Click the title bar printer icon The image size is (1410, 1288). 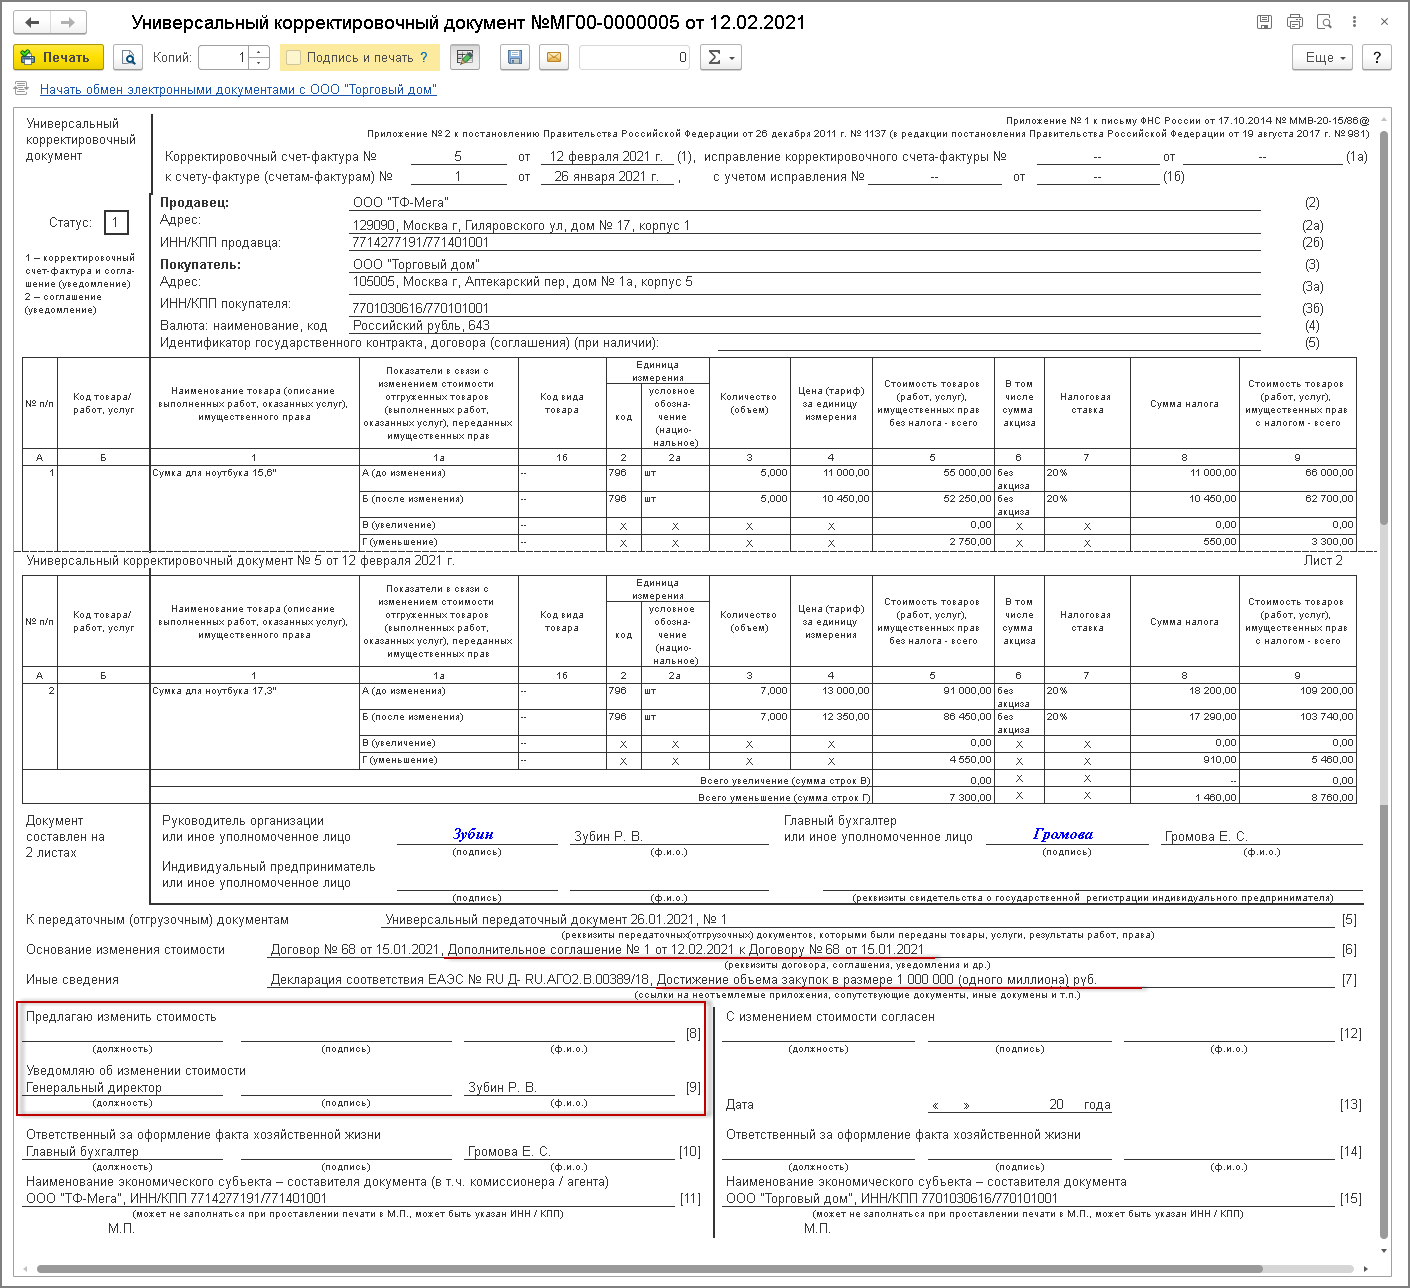tap(1295, 22)
